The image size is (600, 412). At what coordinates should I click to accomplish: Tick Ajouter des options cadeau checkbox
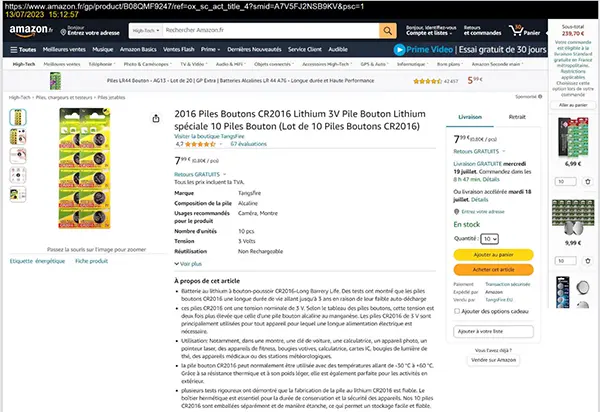click(457, 311)
